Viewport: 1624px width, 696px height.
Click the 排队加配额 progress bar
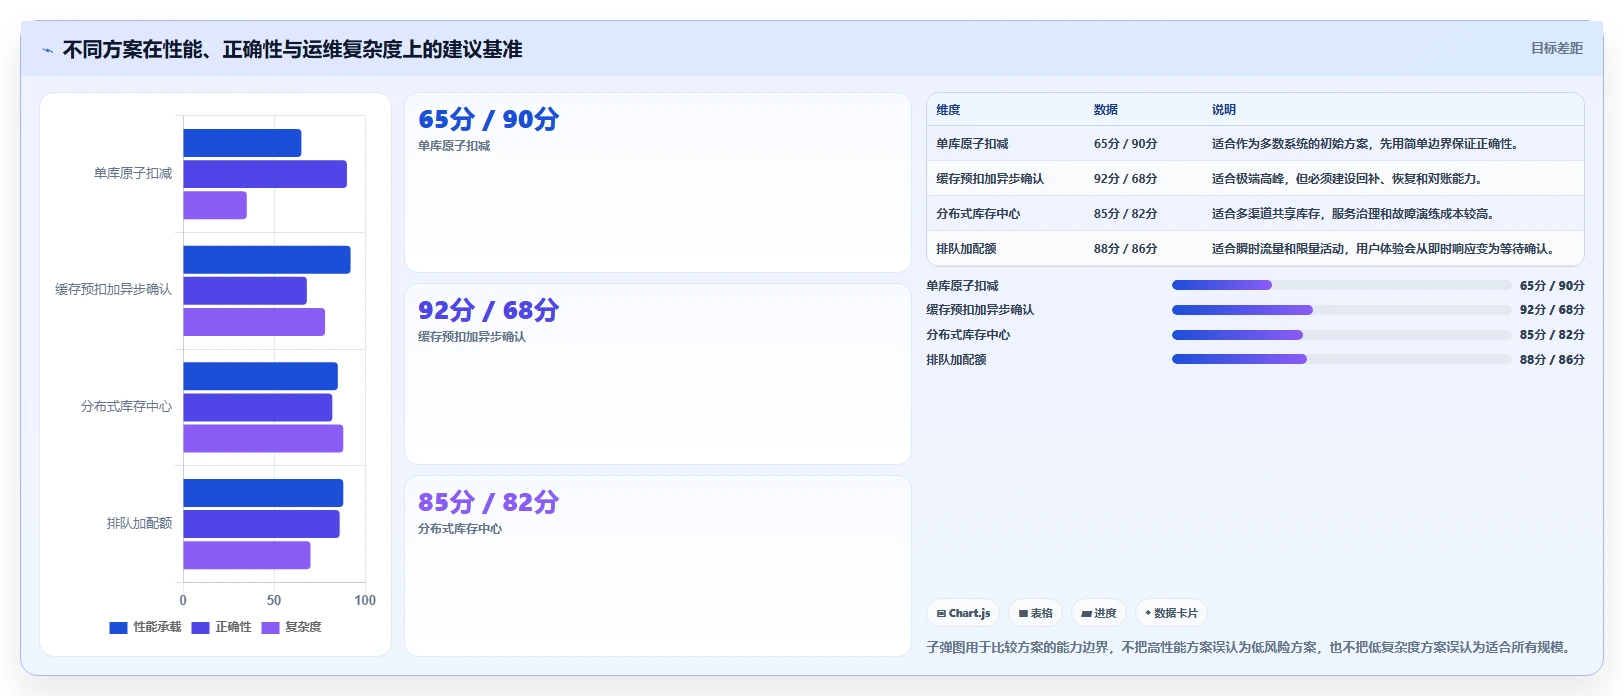point(1341,359)
